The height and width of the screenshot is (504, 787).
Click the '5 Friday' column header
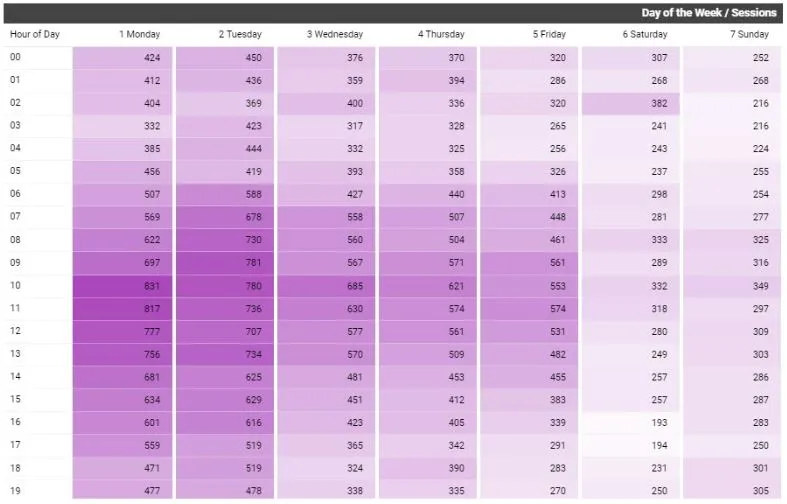click(549, 34)
